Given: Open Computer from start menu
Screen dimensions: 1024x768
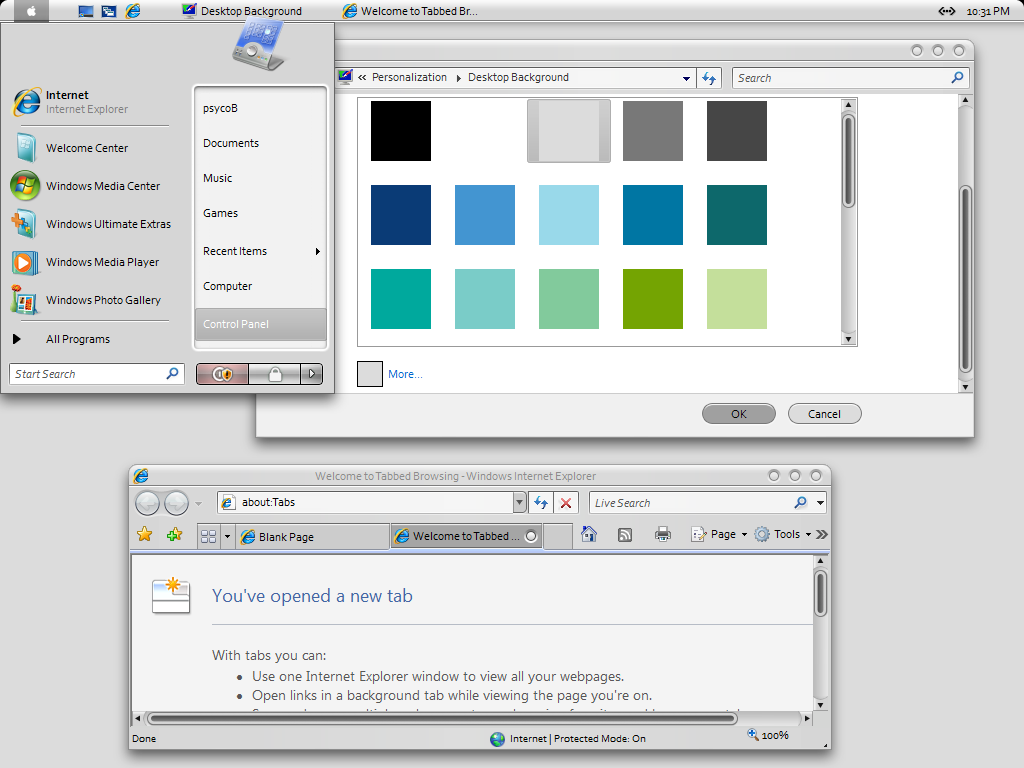Looking at the screenshot, I should click(x=260, y=286).
